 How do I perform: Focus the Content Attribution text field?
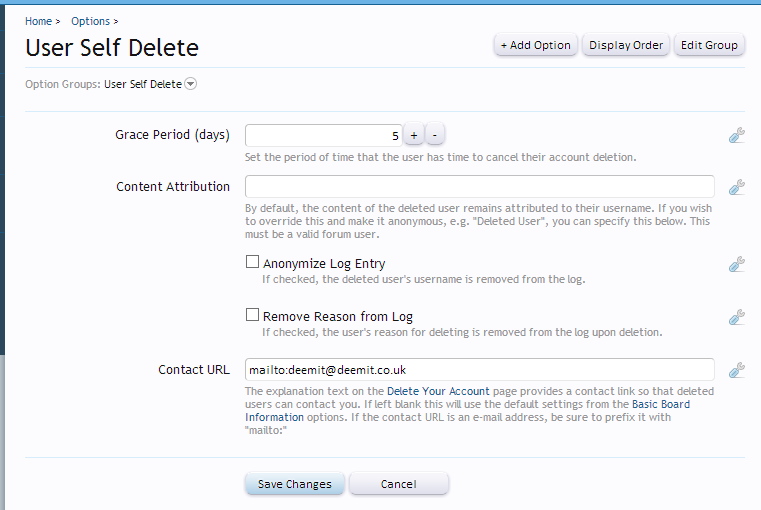479,187
